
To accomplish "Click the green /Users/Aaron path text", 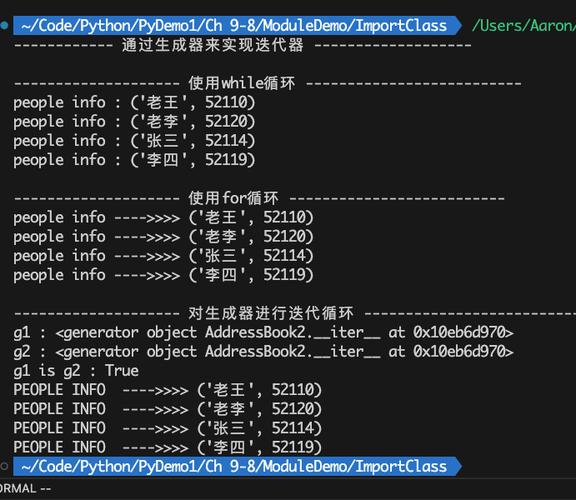I will [524, 26].
